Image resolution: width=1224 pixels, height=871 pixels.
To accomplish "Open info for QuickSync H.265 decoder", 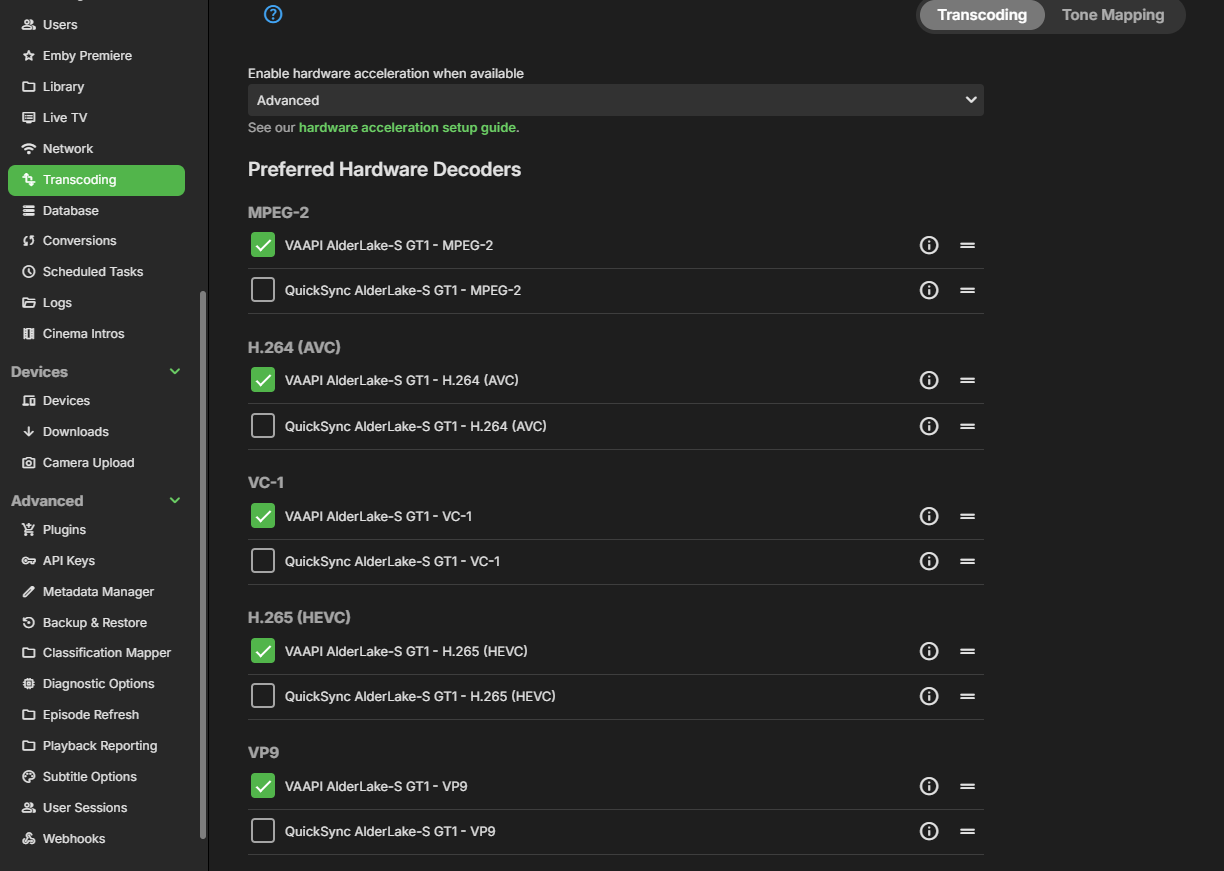I will click(929, 696).
